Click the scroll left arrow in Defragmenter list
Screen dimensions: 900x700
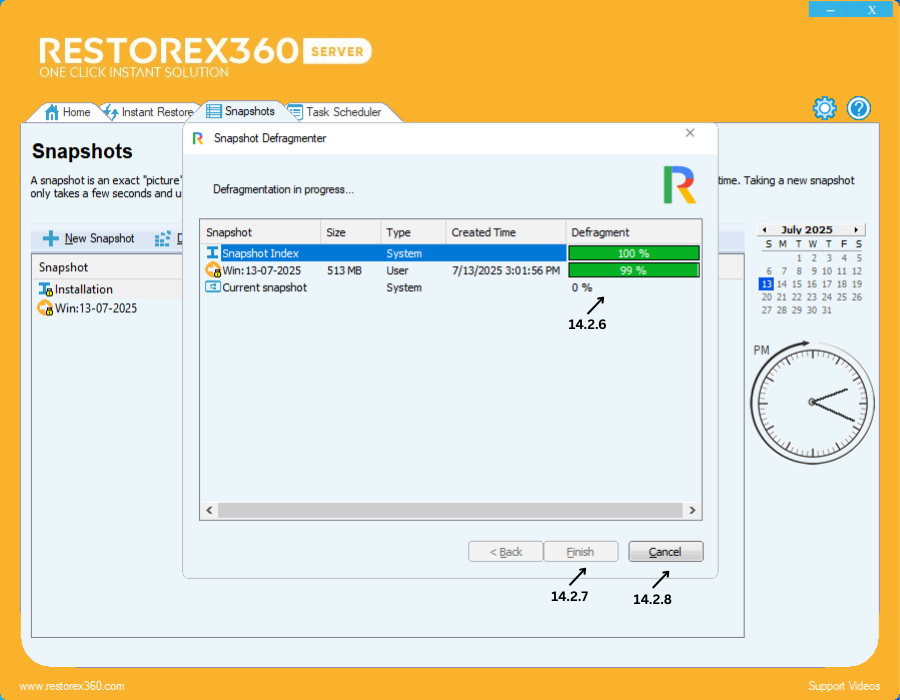click(210, 510)
